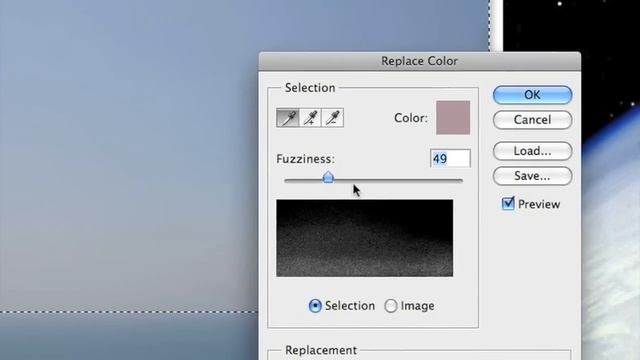
Task: Select the Subtract from Sample eyedropper
Action: (x=333, y=118)
